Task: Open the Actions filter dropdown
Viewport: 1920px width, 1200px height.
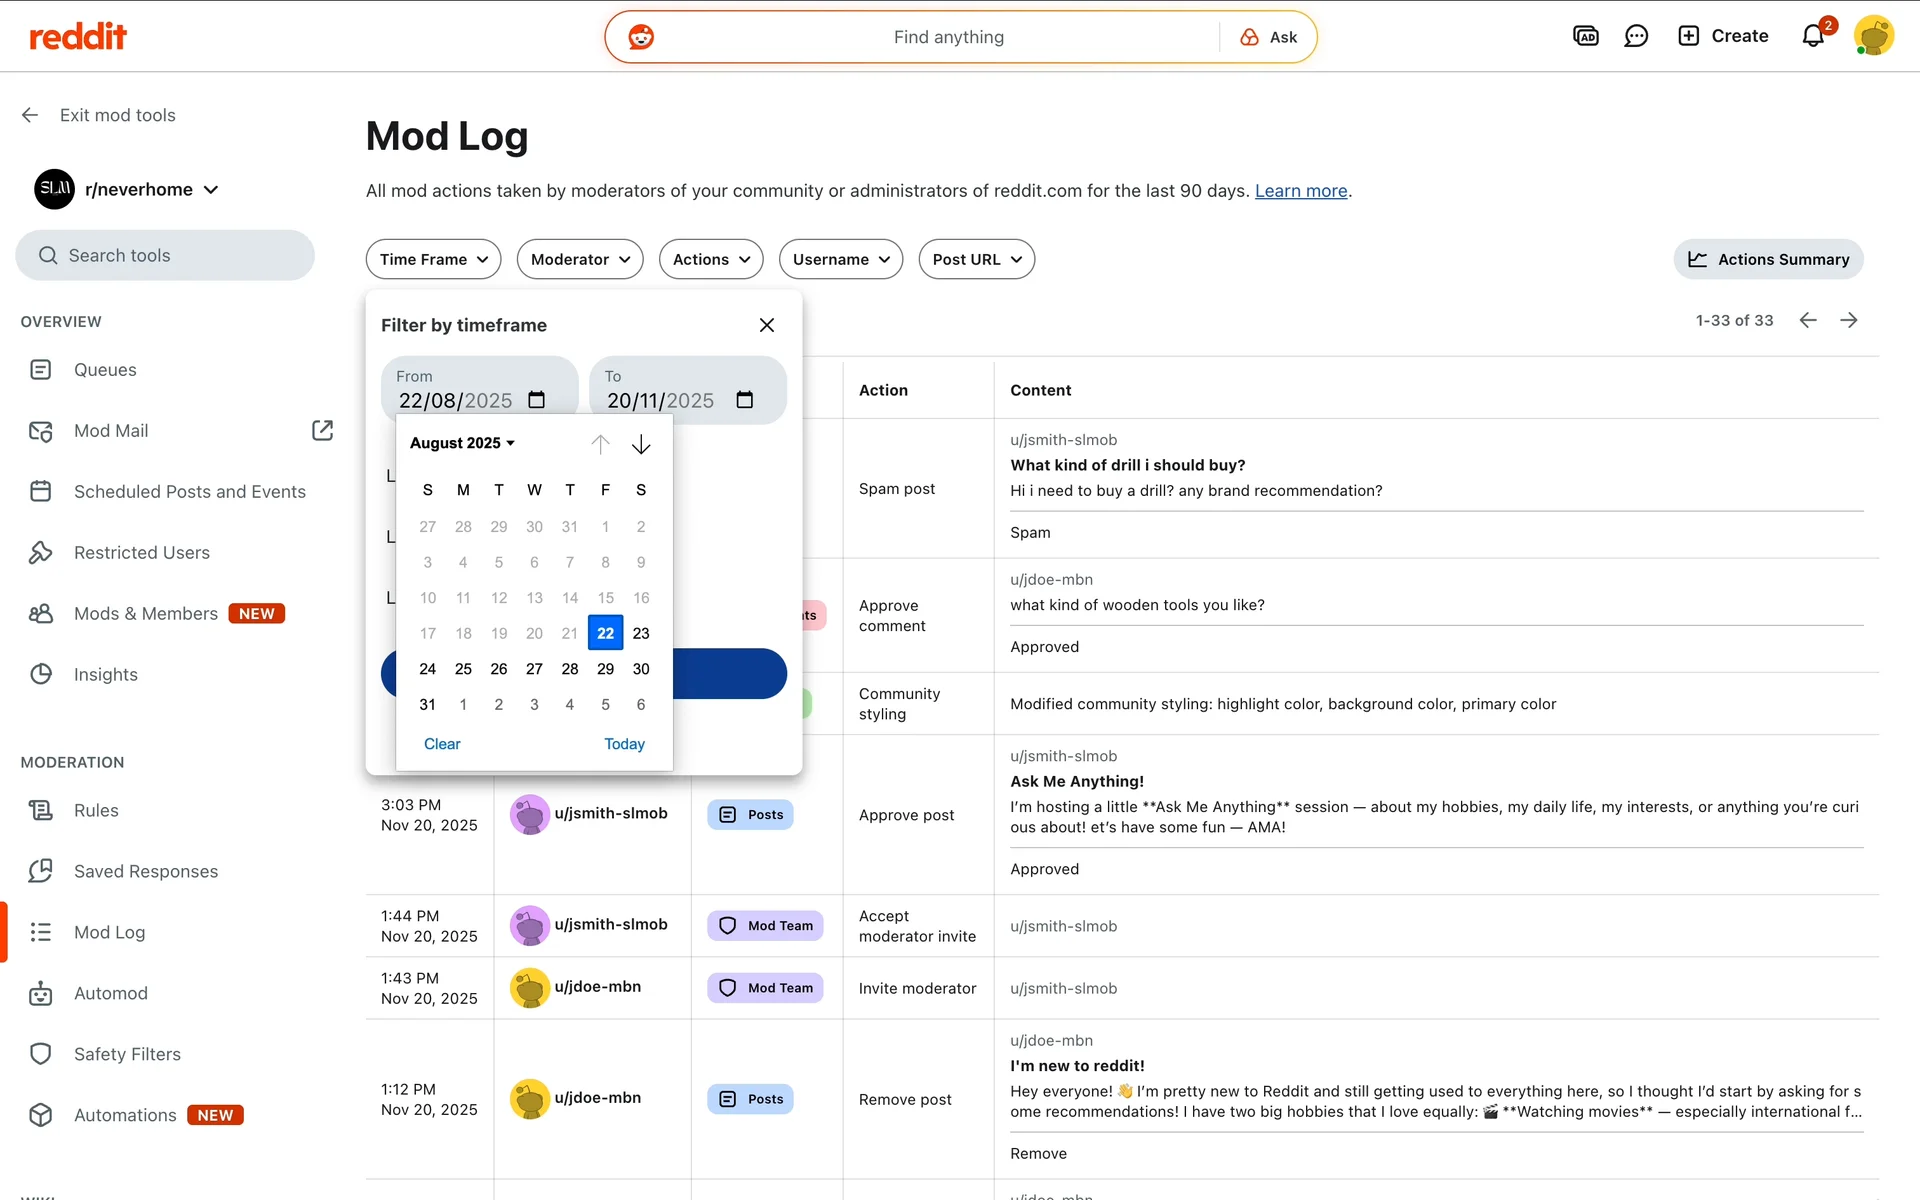Action: [x=711, y=259]
